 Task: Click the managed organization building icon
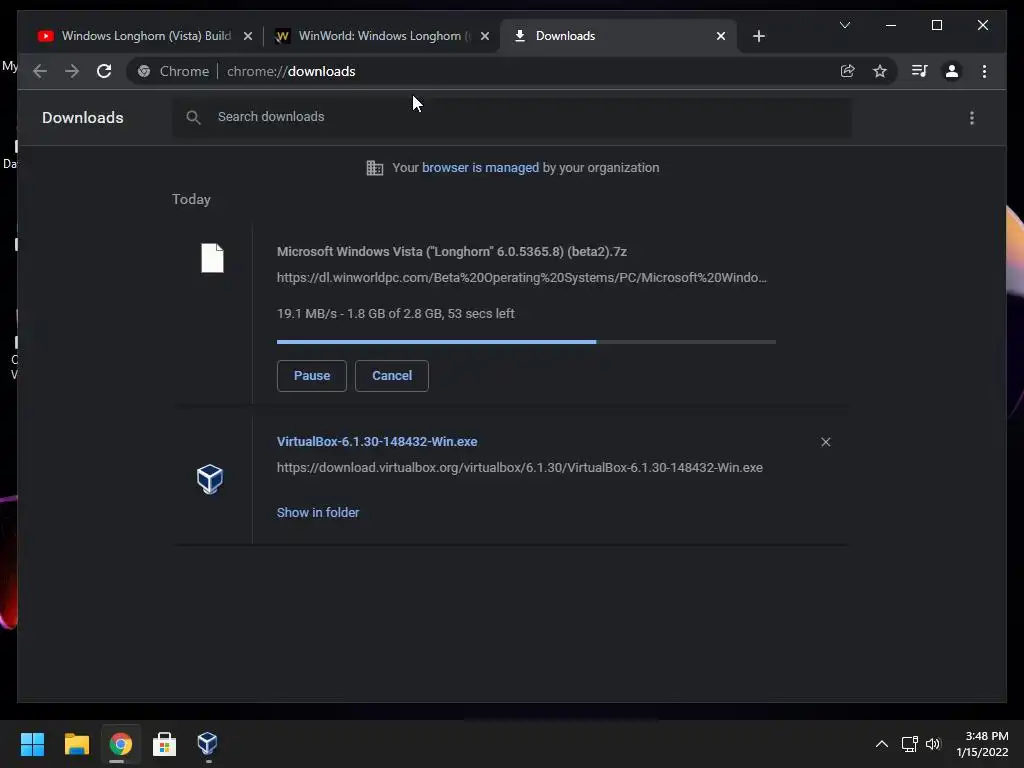375,168
